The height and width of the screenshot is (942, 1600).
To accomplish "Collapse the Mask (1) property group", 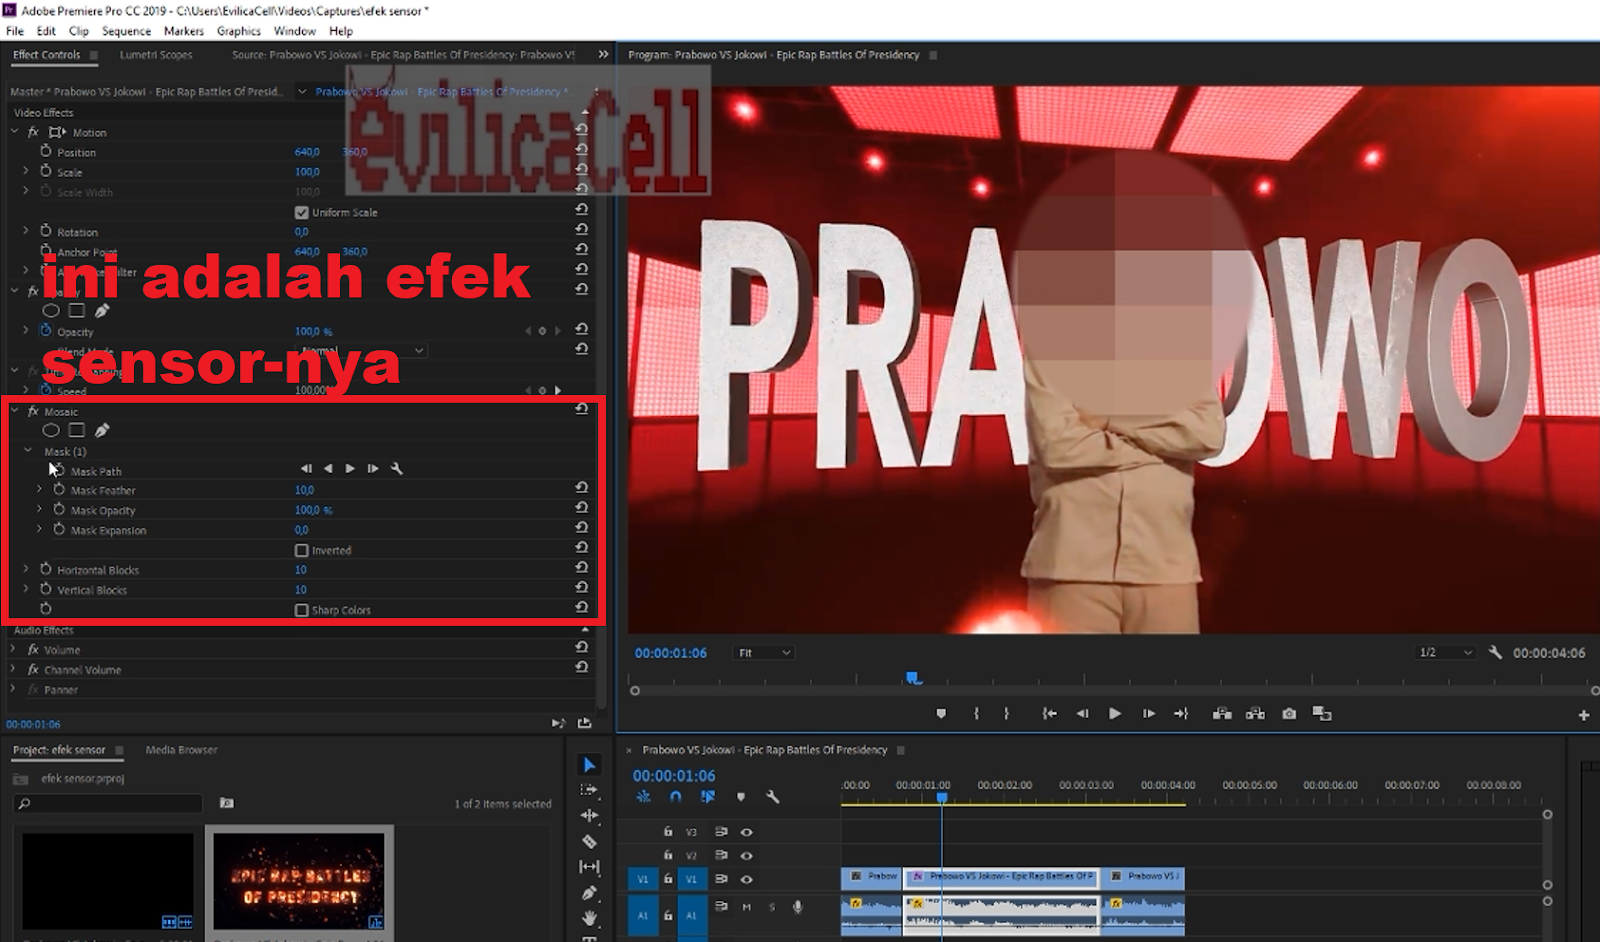I will click(27, 451).
